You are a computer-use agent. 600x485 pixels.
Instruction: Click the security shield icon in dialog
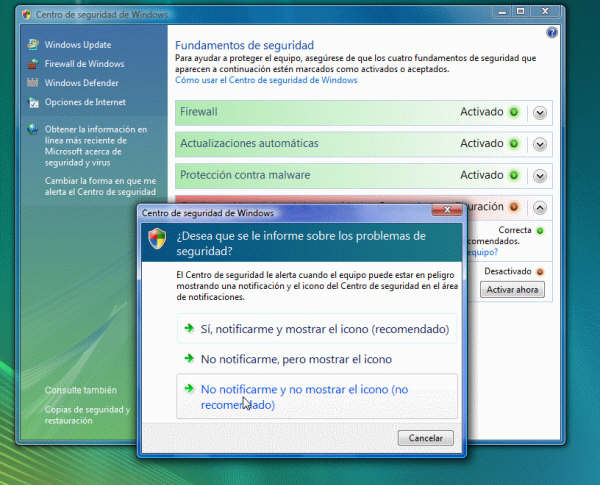157,239
